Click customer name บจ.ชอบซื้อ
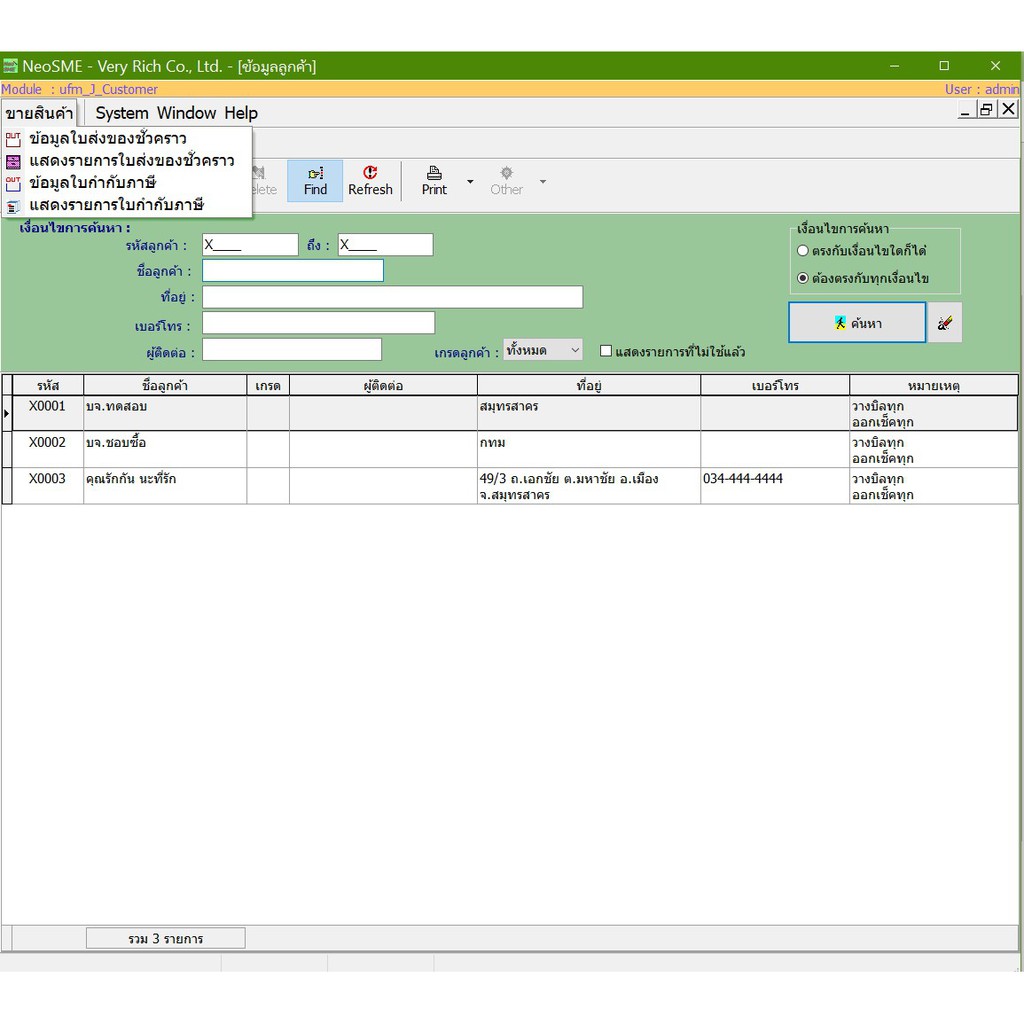 116,442
